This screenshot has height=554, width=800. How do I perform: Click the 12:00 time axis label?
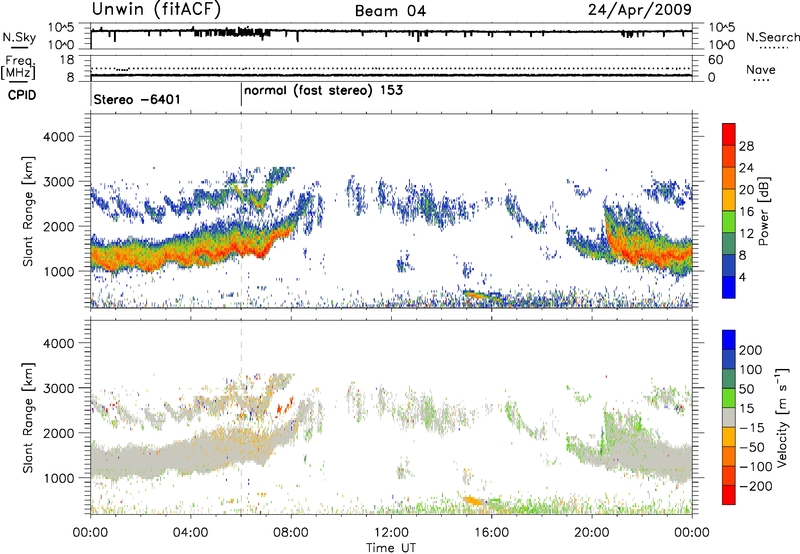[x=391, y=533]
